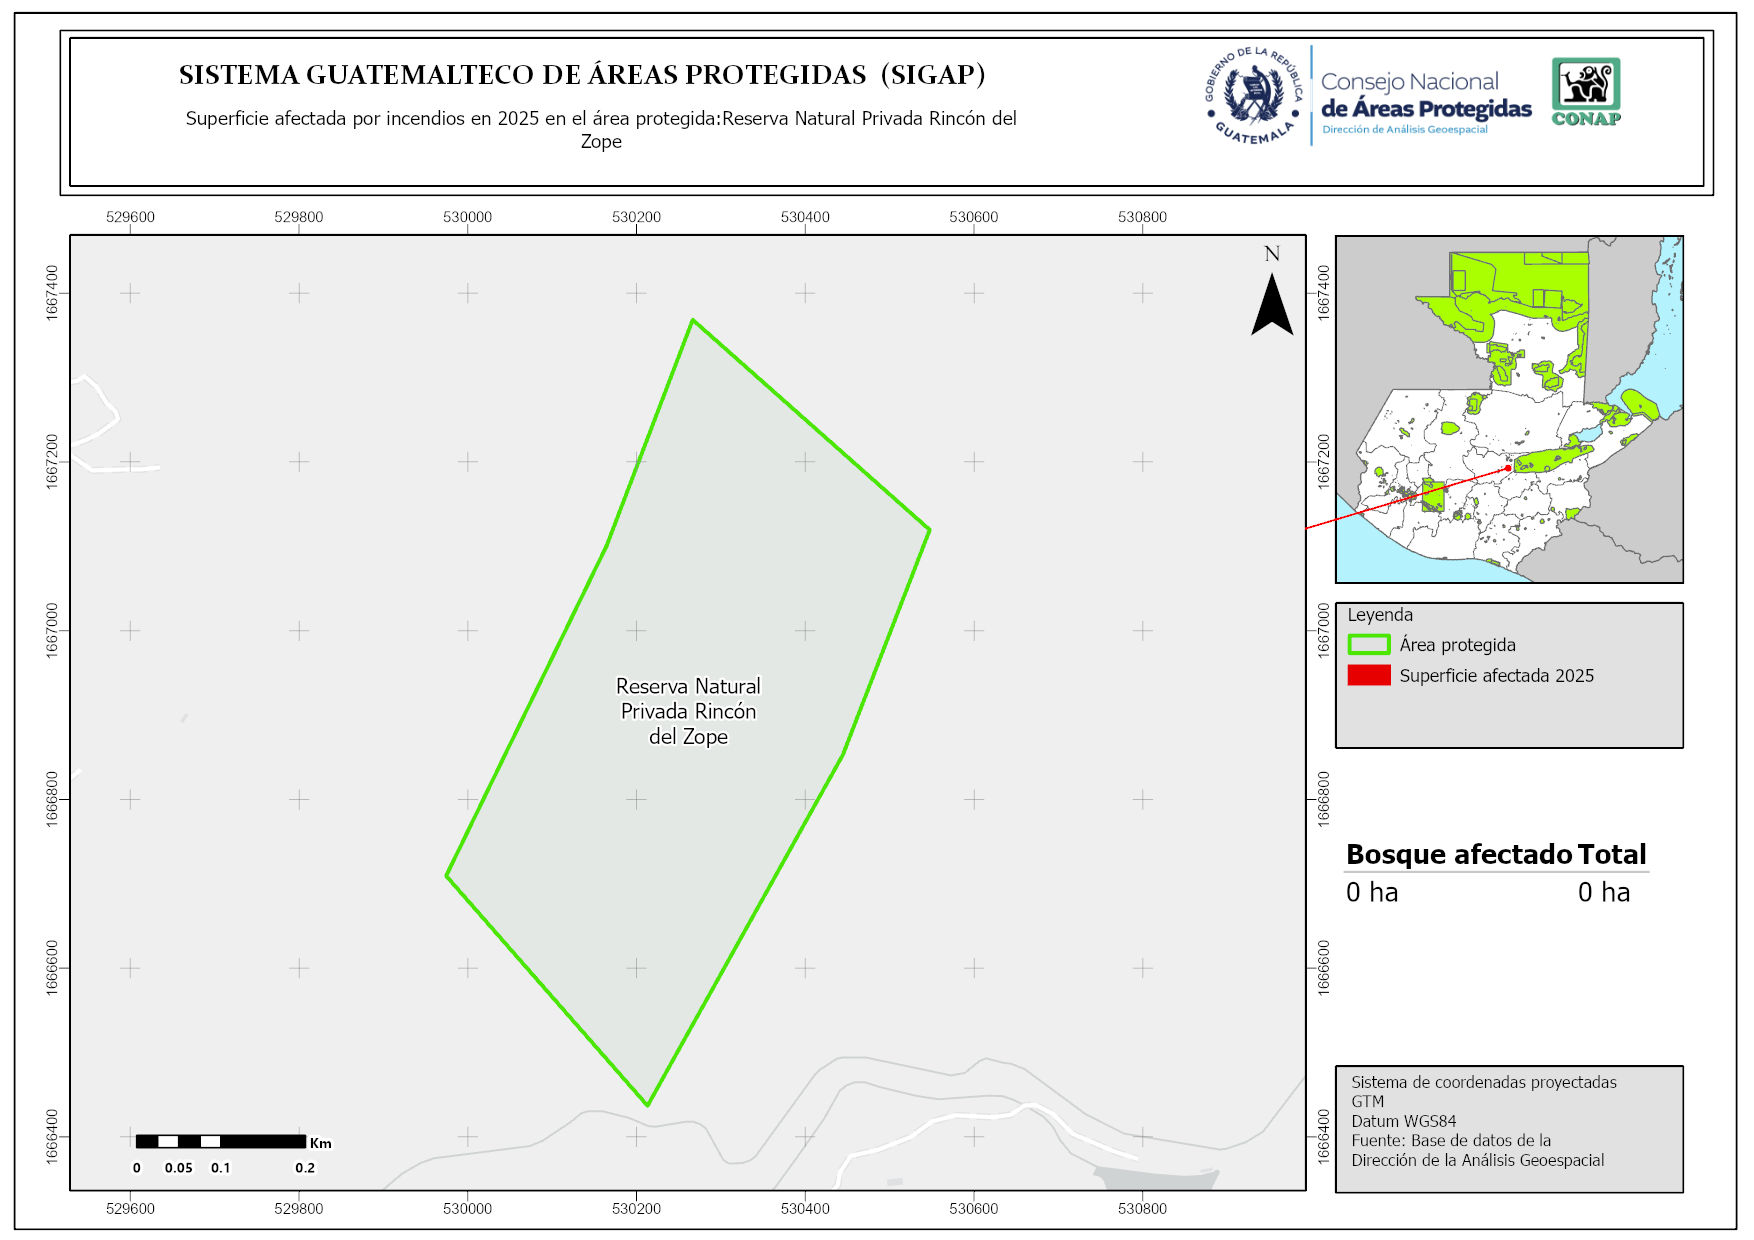Click the Reserva Natural Privada Rincón del Zope label
The image size is (1754, 1240).
pos(688,711)
